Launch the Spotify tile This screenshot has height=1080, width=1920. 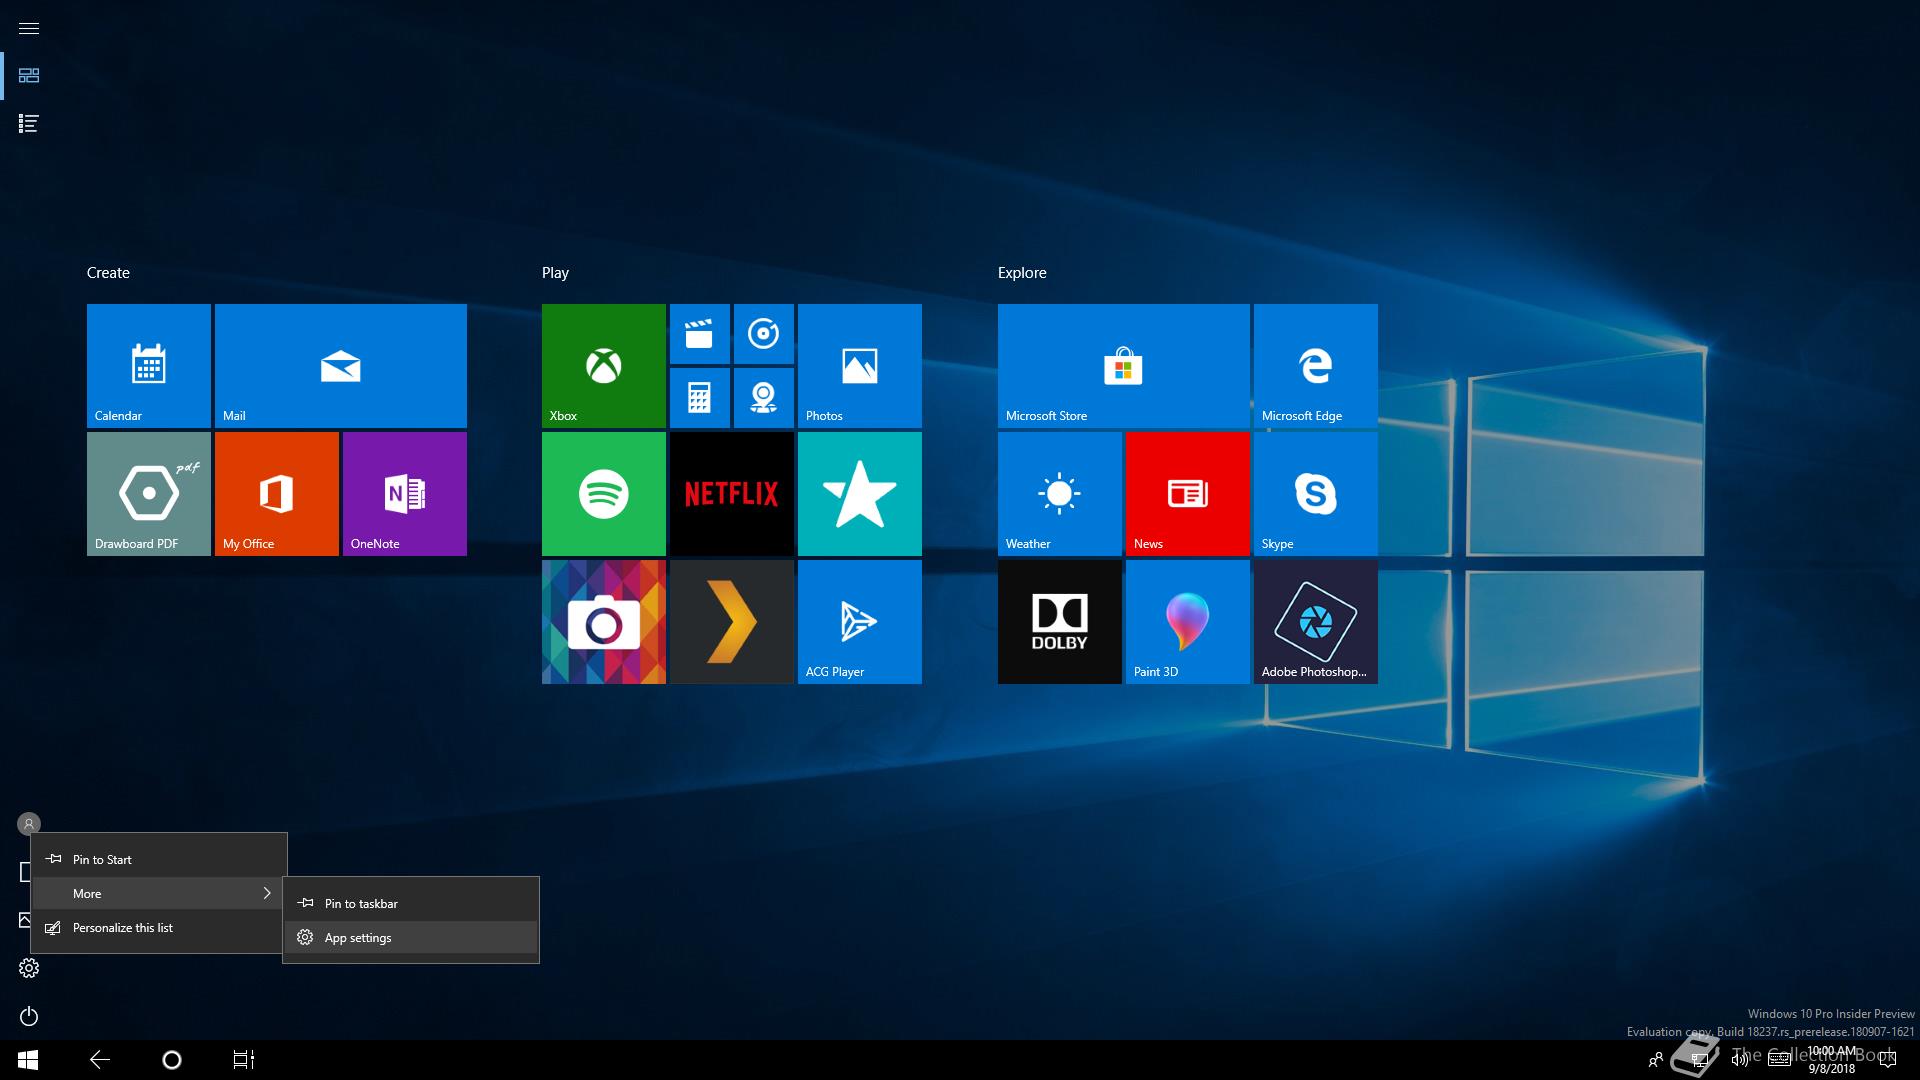pyautogui.click(x=604, y=494)
